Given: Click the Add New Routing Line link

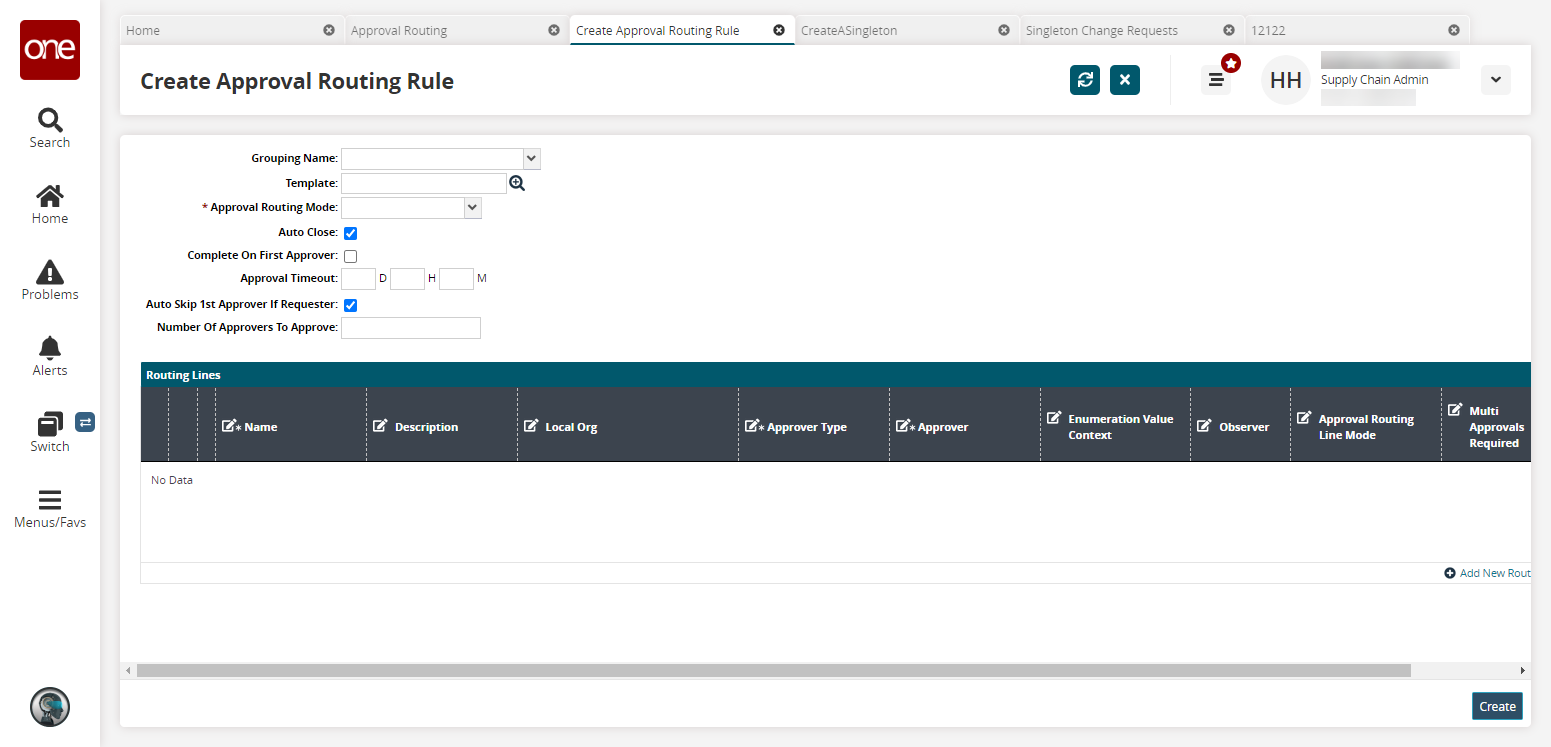Looking at the screenshot, I should tap(1488, 573).
